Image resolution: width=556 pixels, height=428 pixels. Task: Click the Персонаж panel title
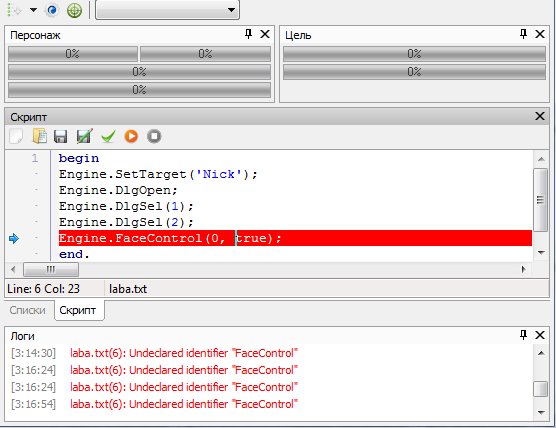[35, 35]
